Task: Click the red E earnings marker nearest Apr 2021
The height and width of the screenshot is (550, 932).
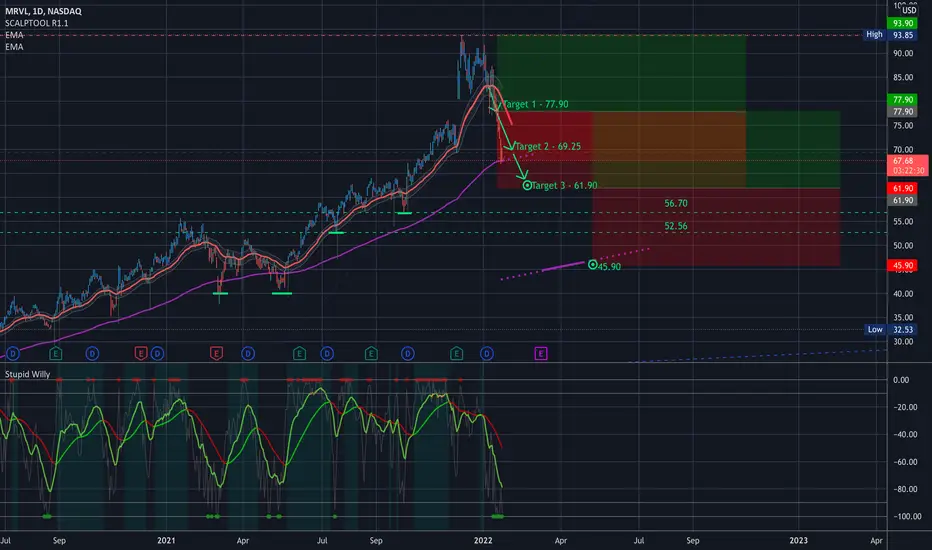Action: point(216,354)
